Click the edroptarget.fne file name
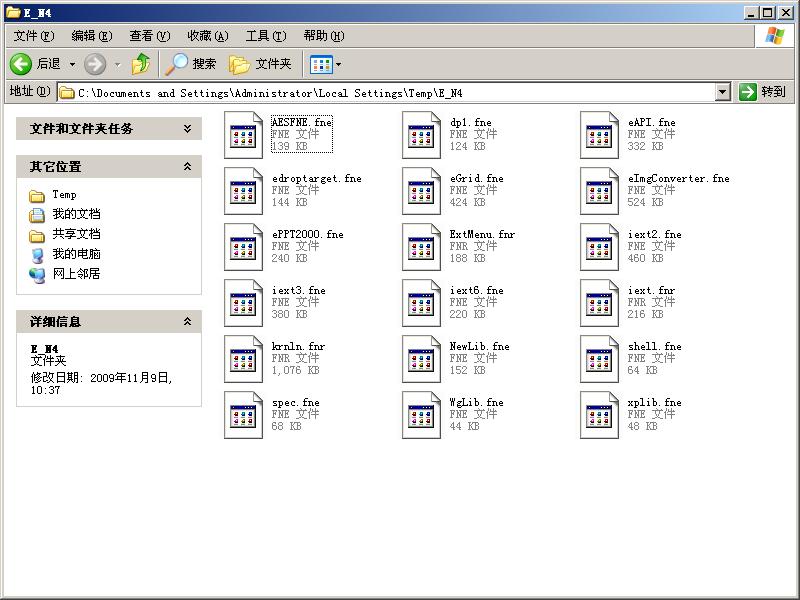Screen dimensions: 800x600 click(x=317, y=178)
